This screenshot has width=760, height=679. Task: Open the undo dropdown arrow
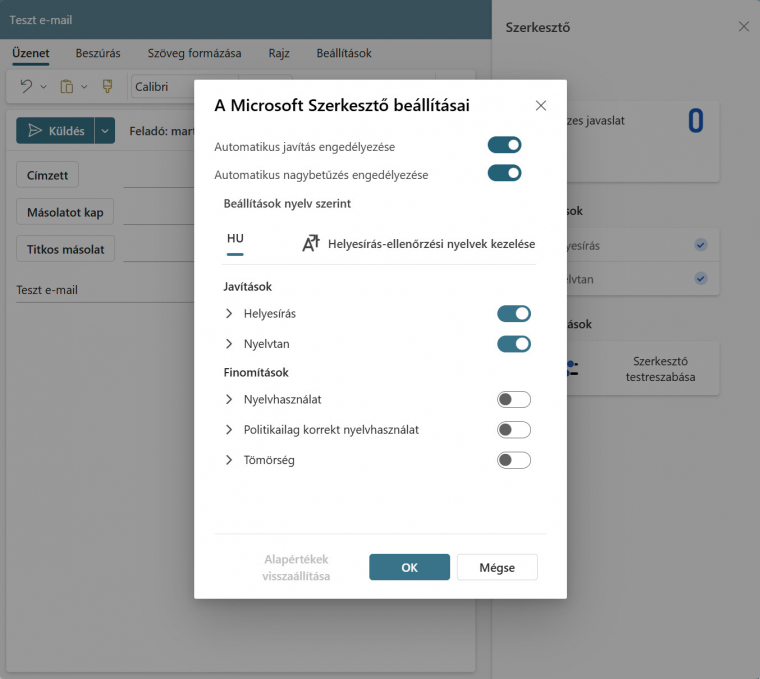(44, 87)
